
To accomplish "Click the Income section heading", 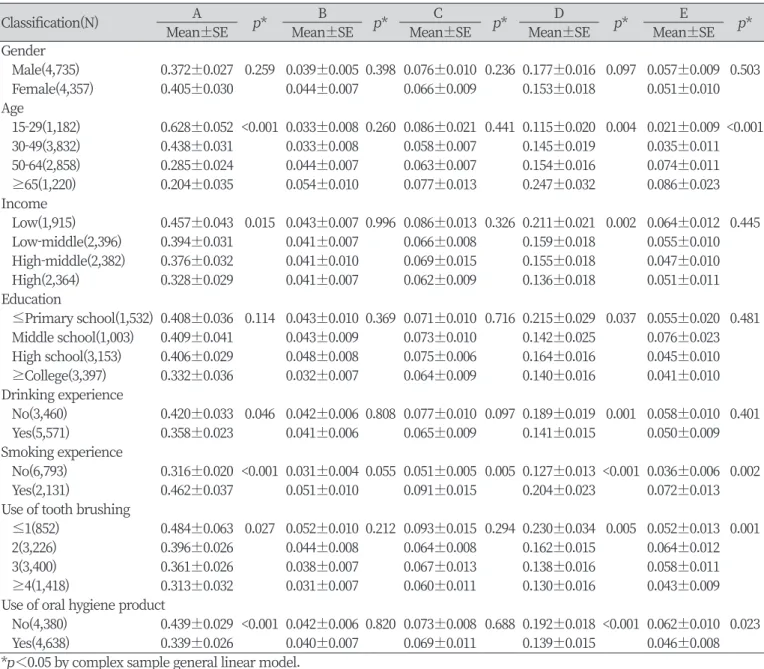I will coord(24,204).
